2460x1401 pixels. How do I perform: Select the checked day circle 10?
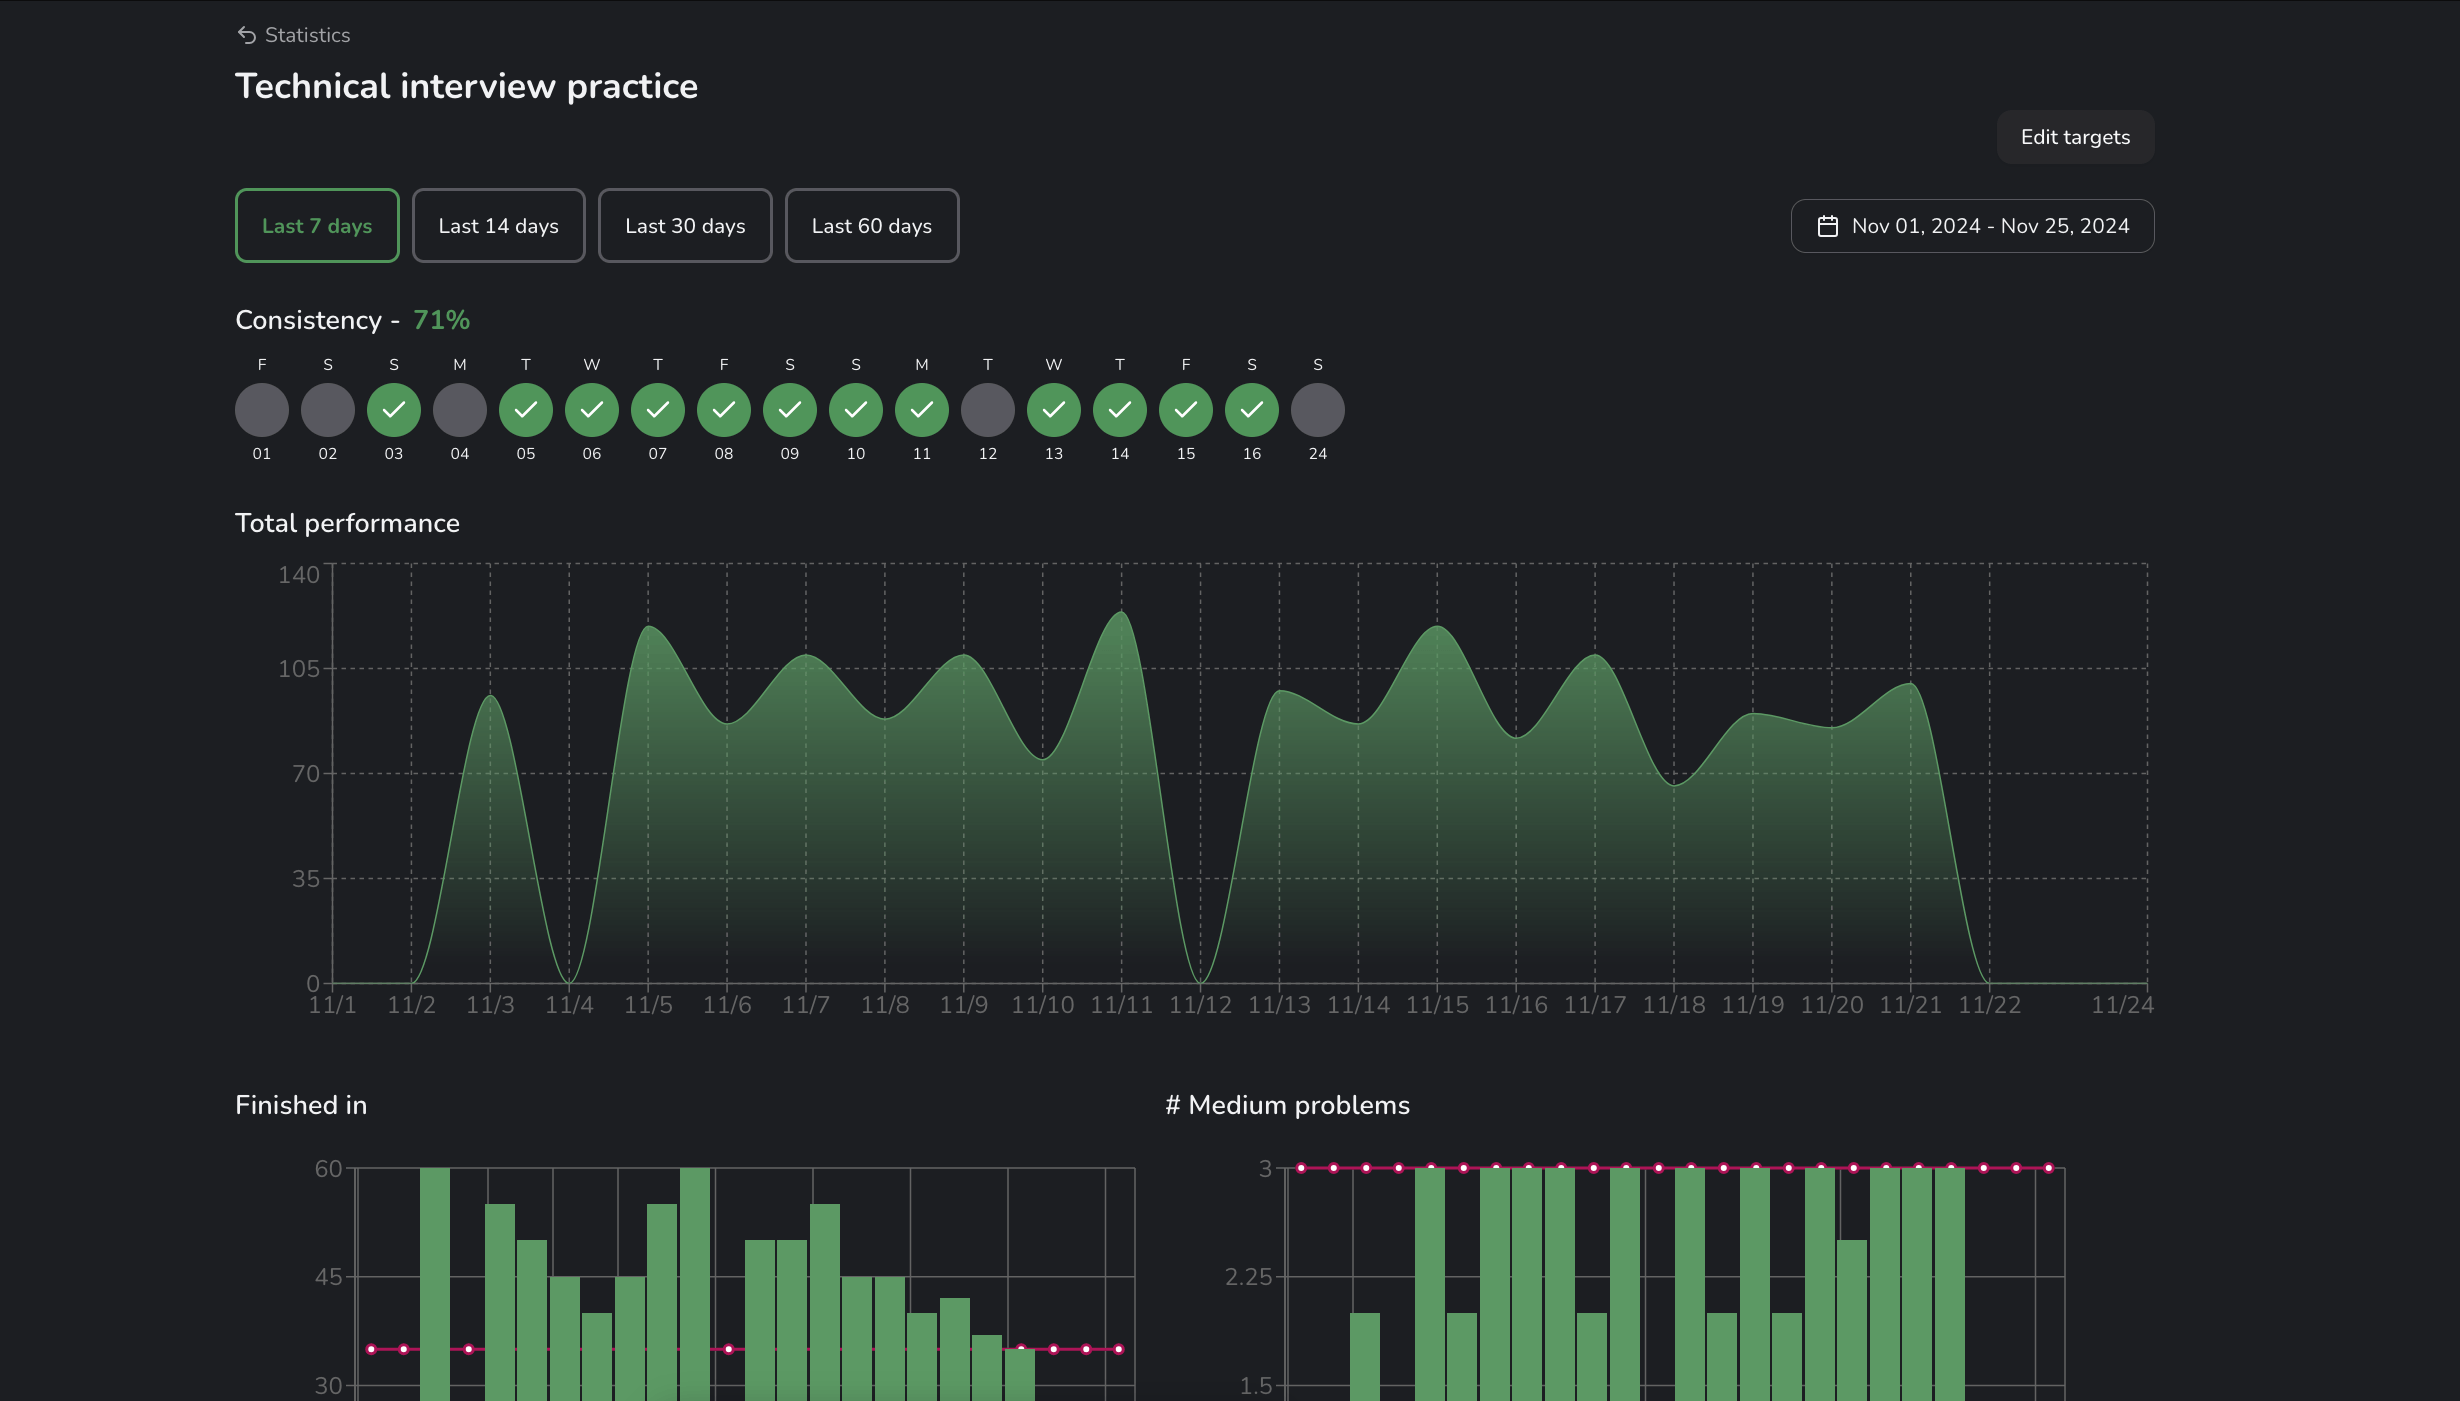coord(856,410)
